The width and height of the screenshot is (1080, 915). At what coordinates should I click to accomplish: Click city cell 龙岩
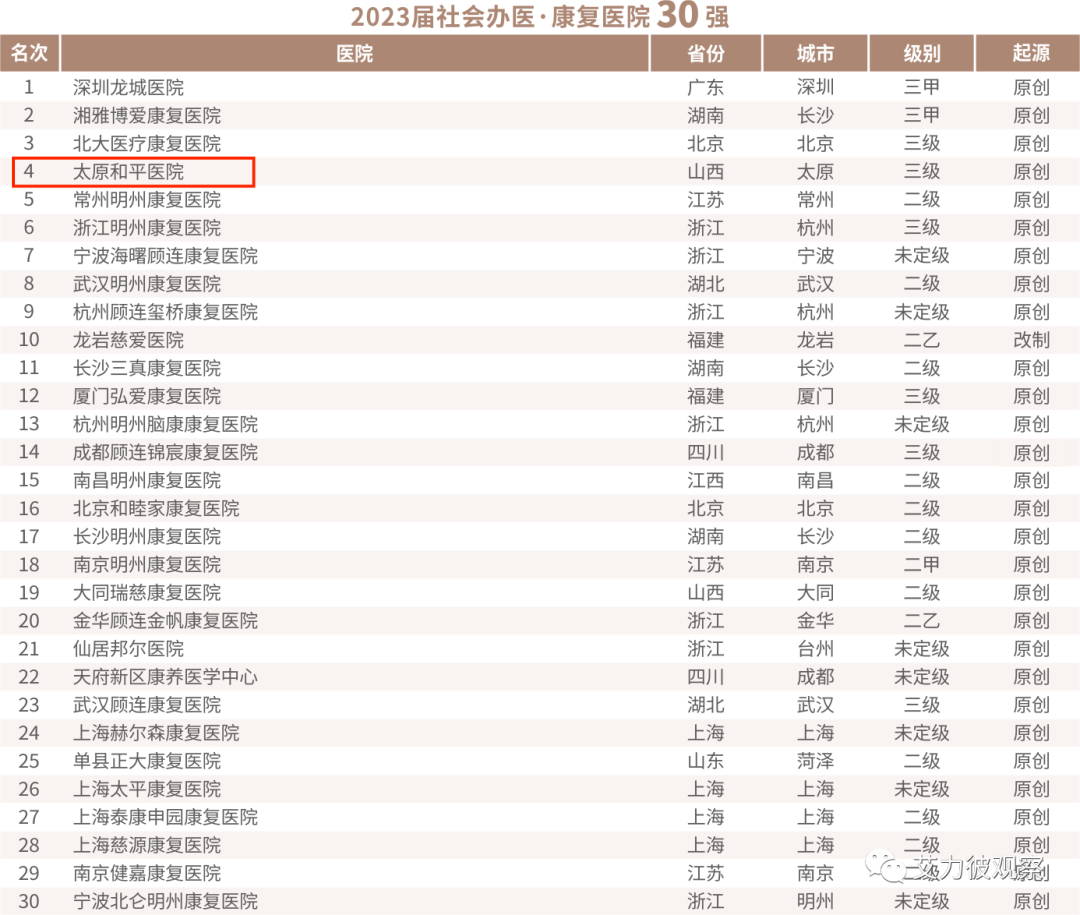click(816, 340)
